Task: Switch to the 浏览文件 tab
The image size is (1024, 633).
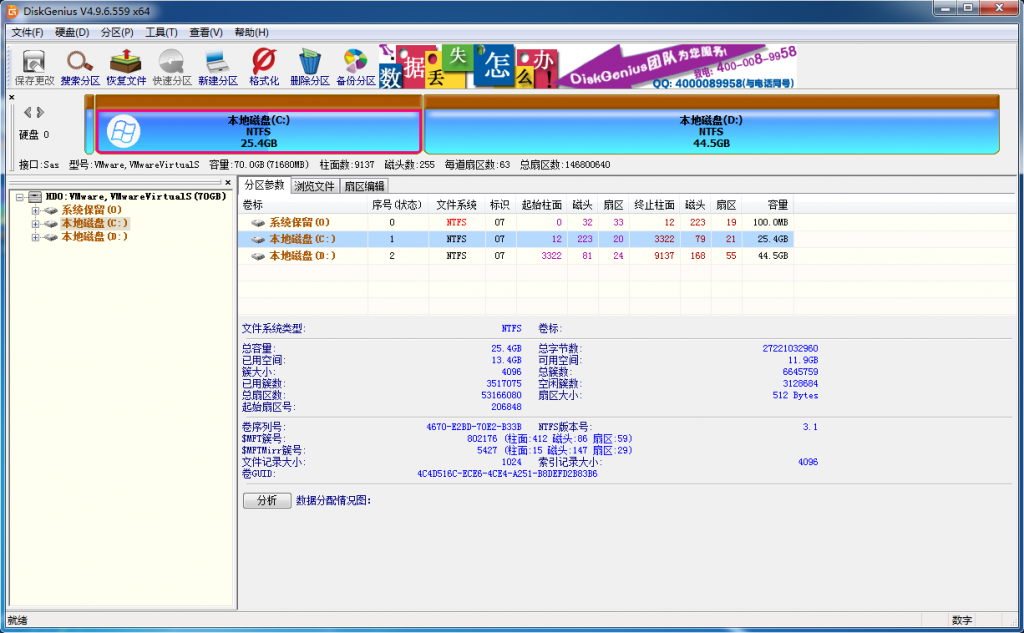Action: 314,186
